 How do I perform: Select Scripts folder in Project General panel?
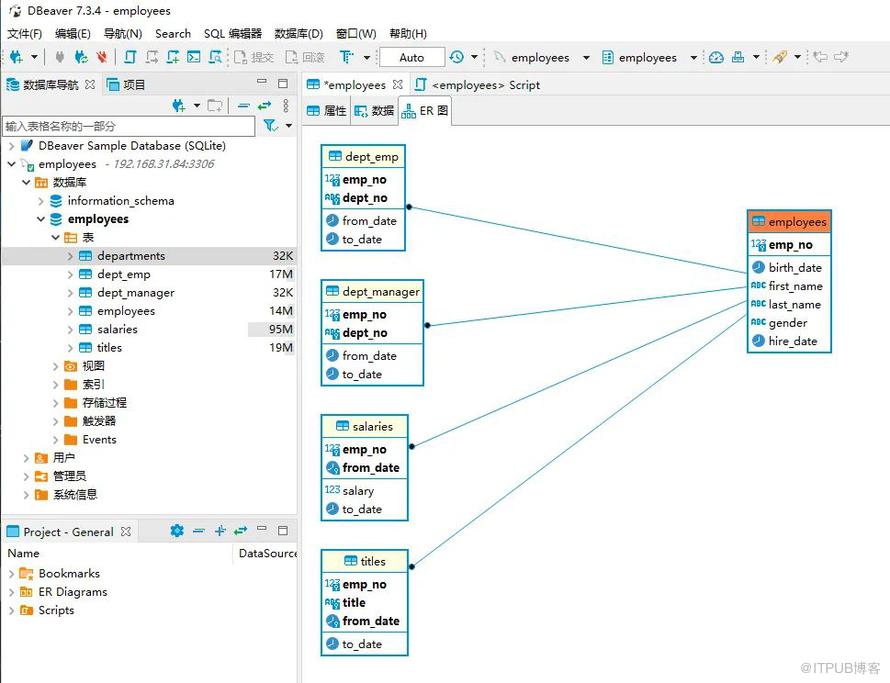[x=56, y=610]
